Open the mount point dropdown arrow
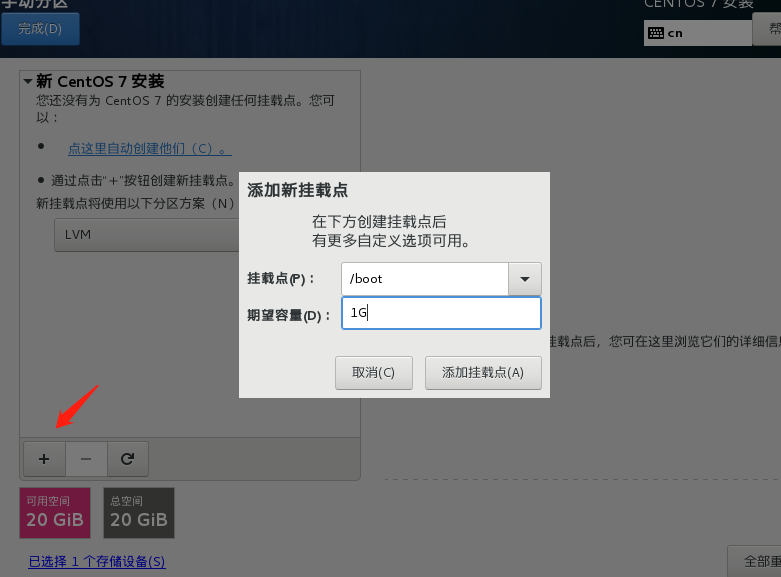Viewport: 781px width, 577px height. [524, 279]
